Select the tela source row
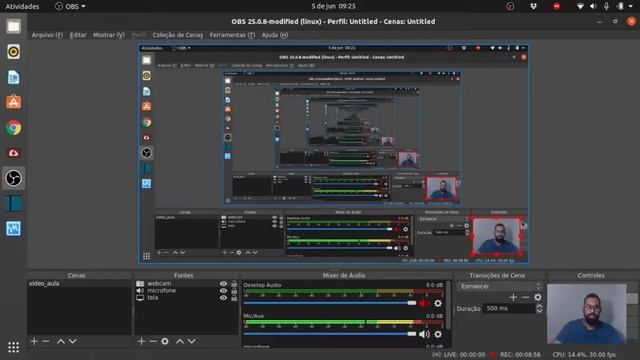This screenshot has height=360, width=640. (x=187, y=298)
